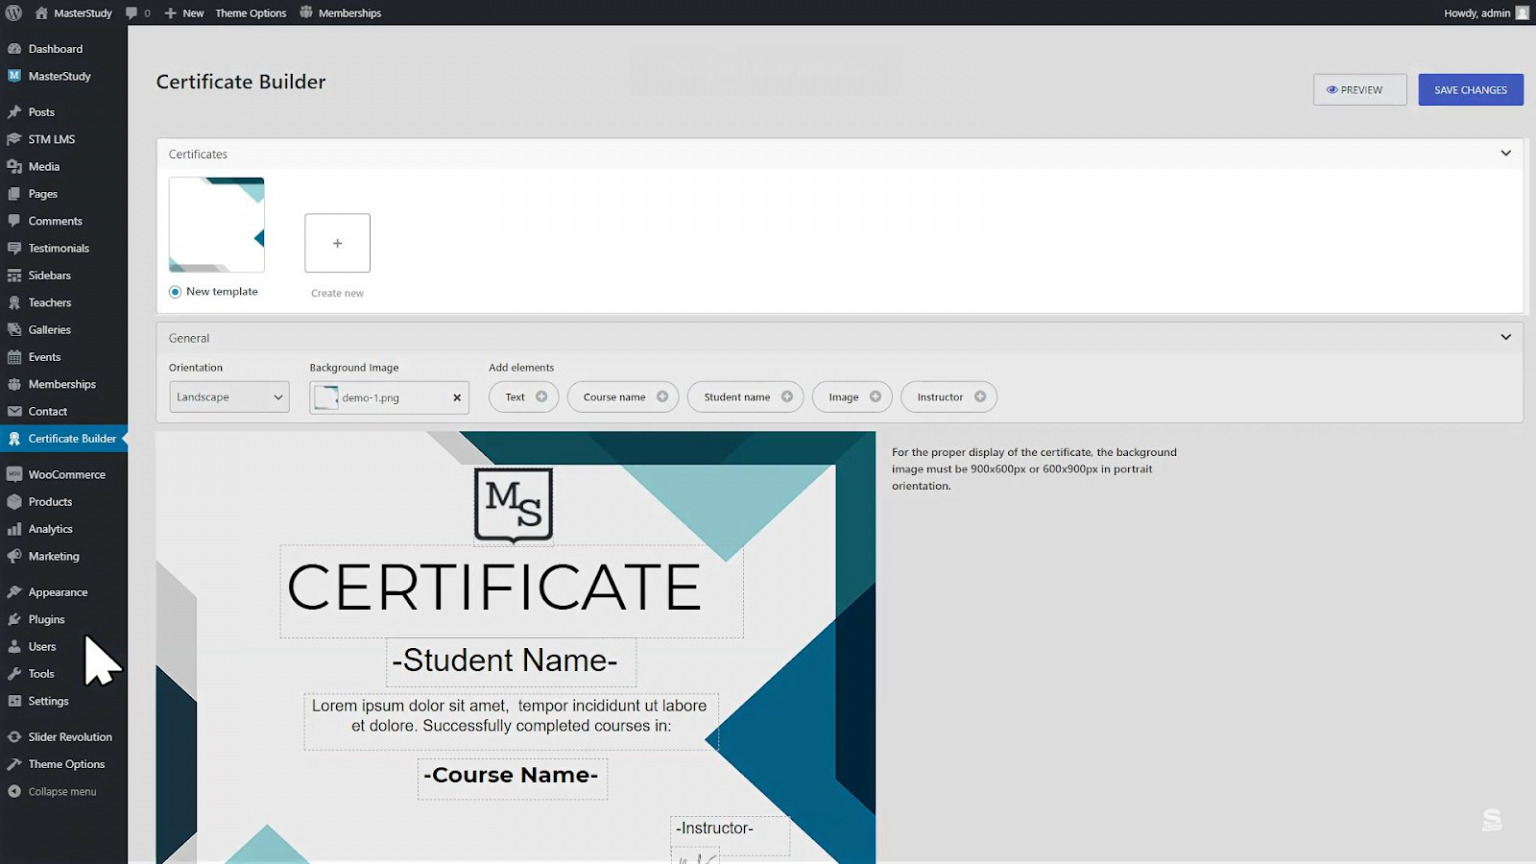Open Slider Revolution in the sidebar
1536x864 pixels.
[x=70, y=736]
